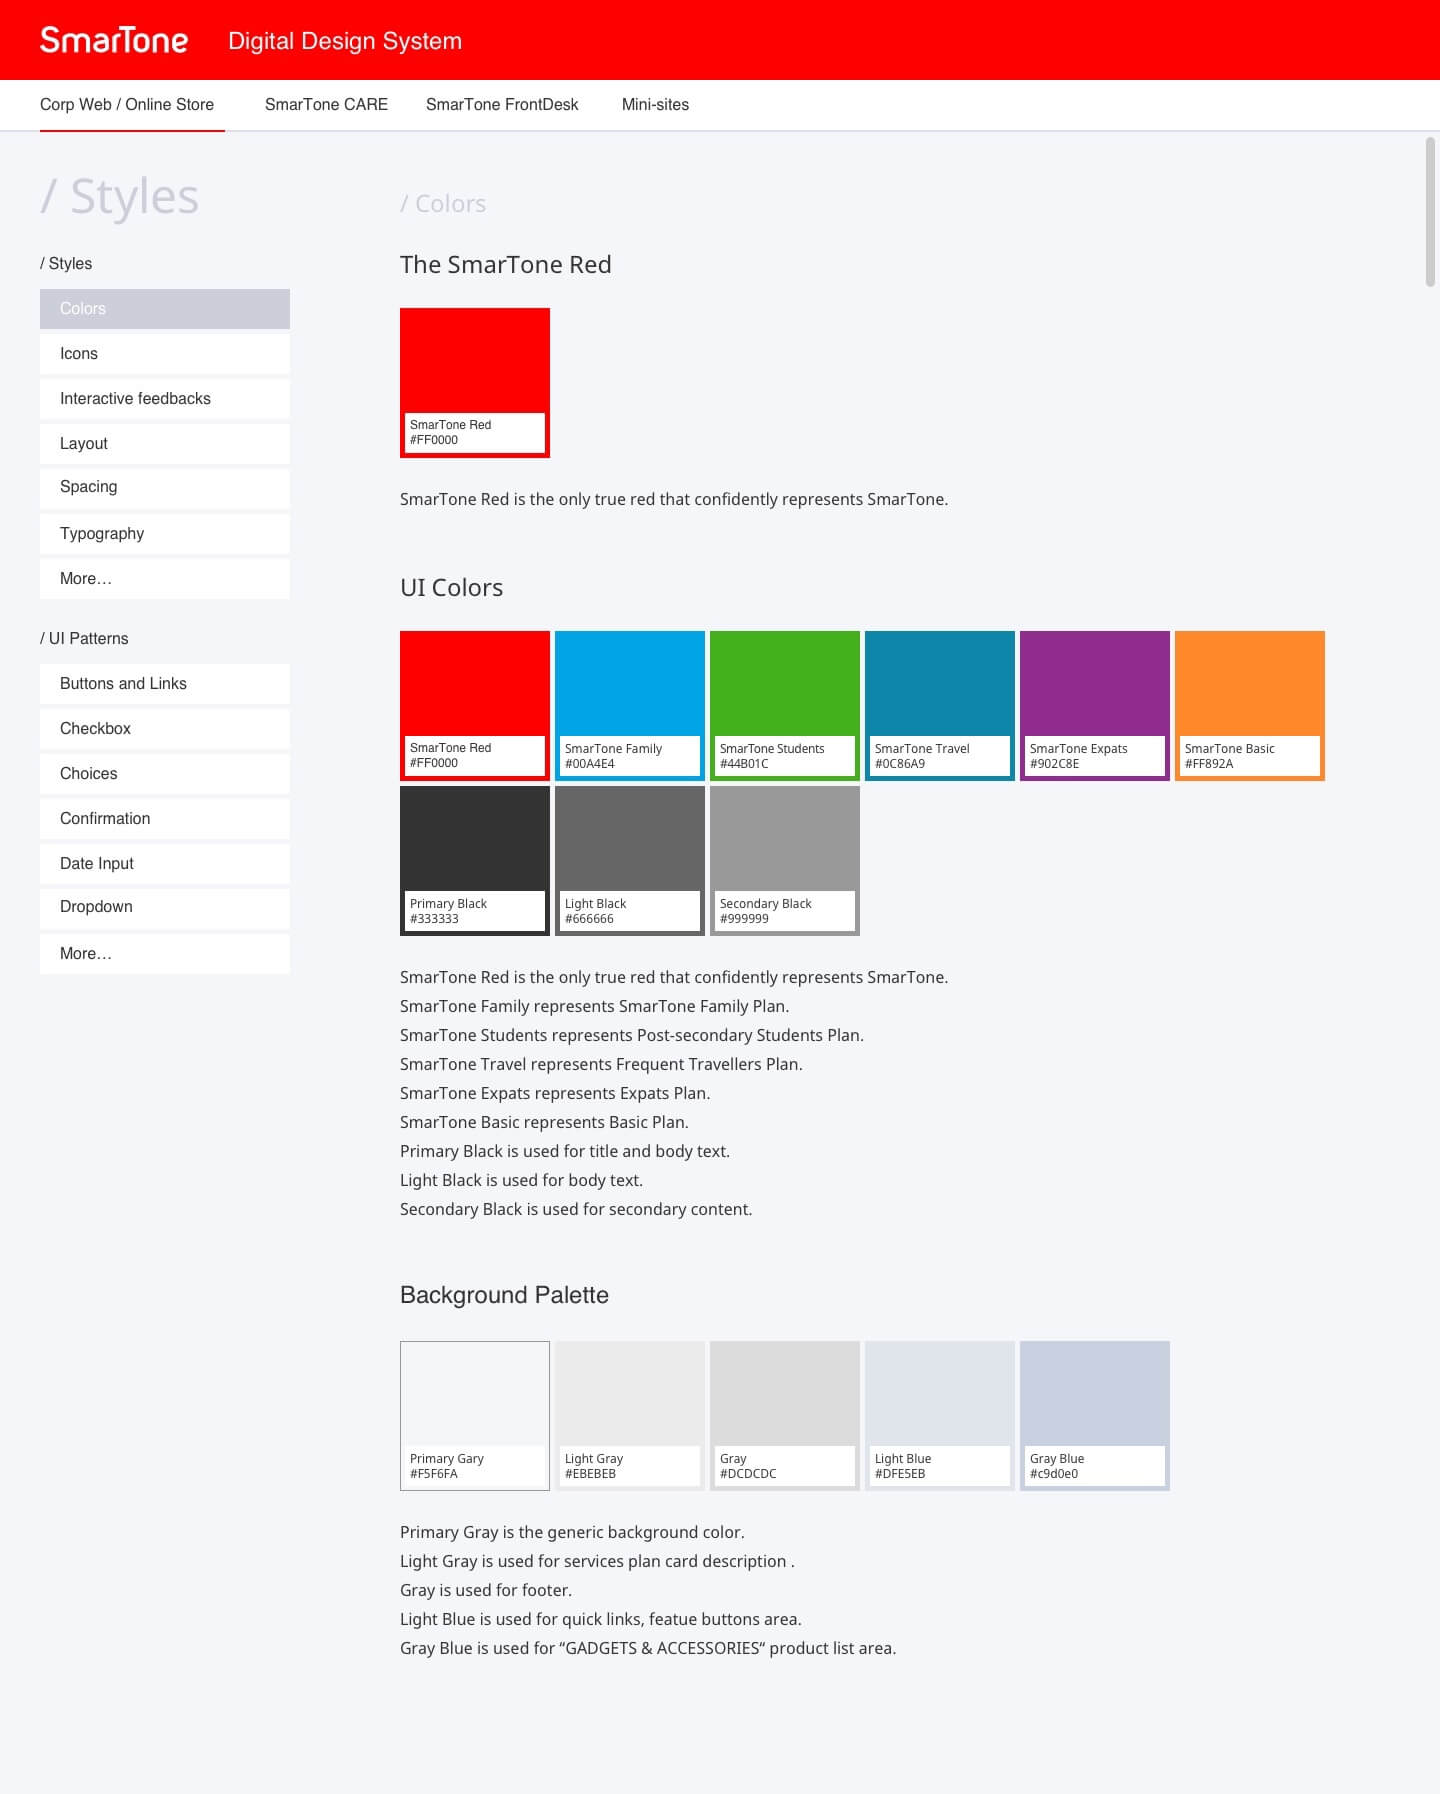
Task: Open the Checkbox pattern page
Action: pyautogui.click(x=165, y=729)
